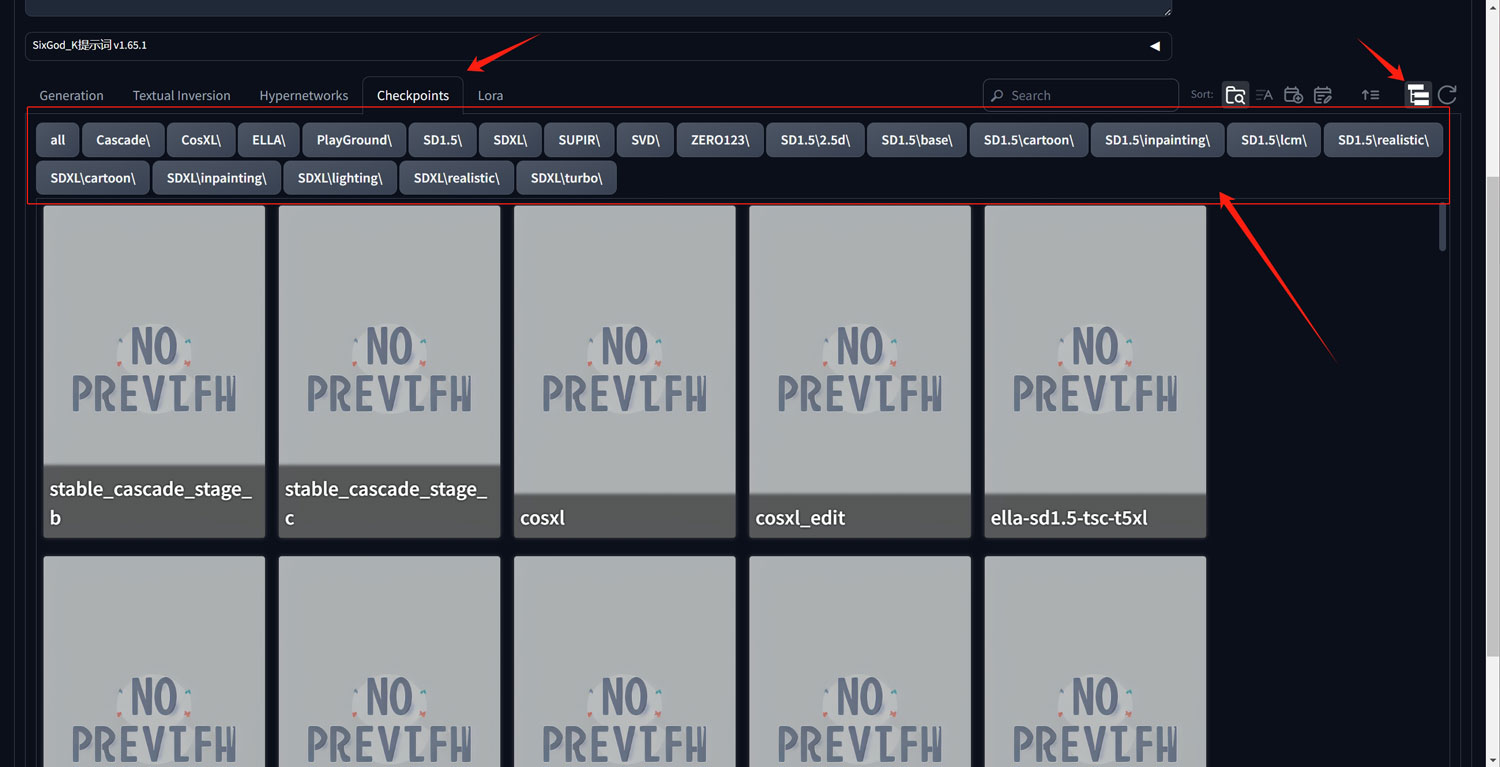Viewport: 1500px width, 767px height.
Task: Toggle the directory tree view icon
Action: tap(1417, 95)
